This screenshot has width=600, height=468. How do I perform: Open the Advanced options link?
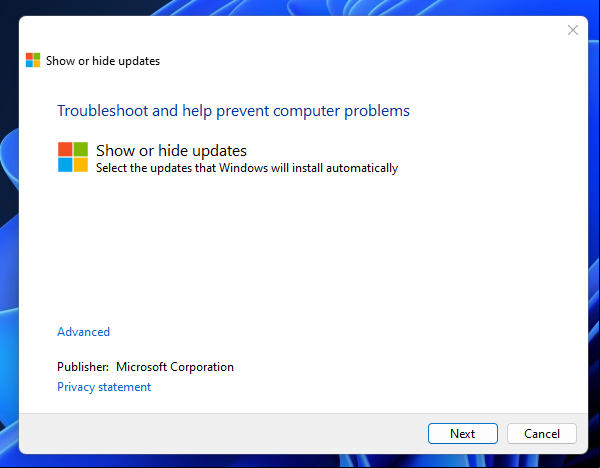coord(83,332)
